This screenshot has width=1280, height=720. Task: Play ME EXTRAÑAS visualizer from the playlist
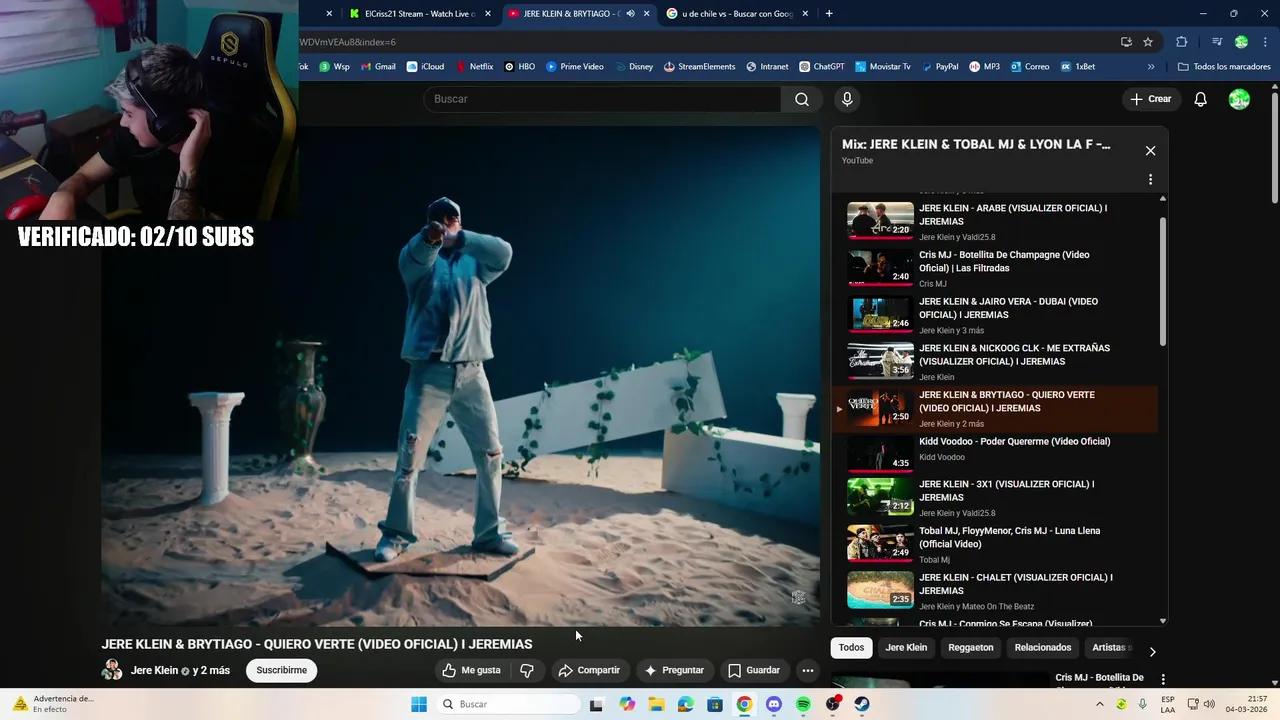995,362
